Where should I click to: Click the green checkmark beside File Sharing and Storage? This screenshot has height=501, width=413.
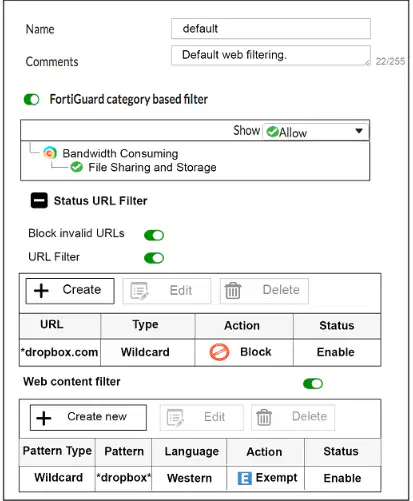[77, 167]
